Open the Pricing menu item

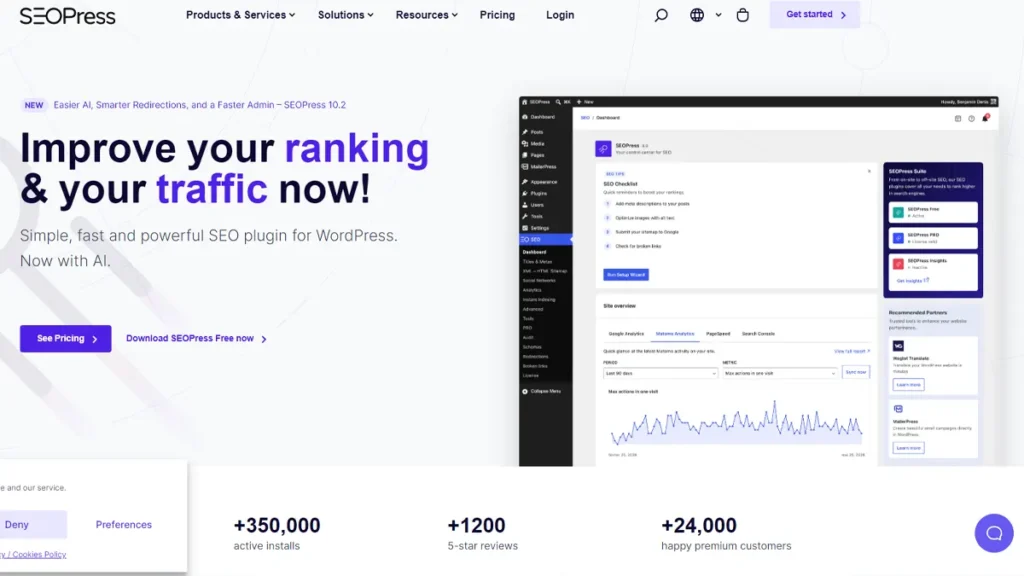(x=497, y=15)
